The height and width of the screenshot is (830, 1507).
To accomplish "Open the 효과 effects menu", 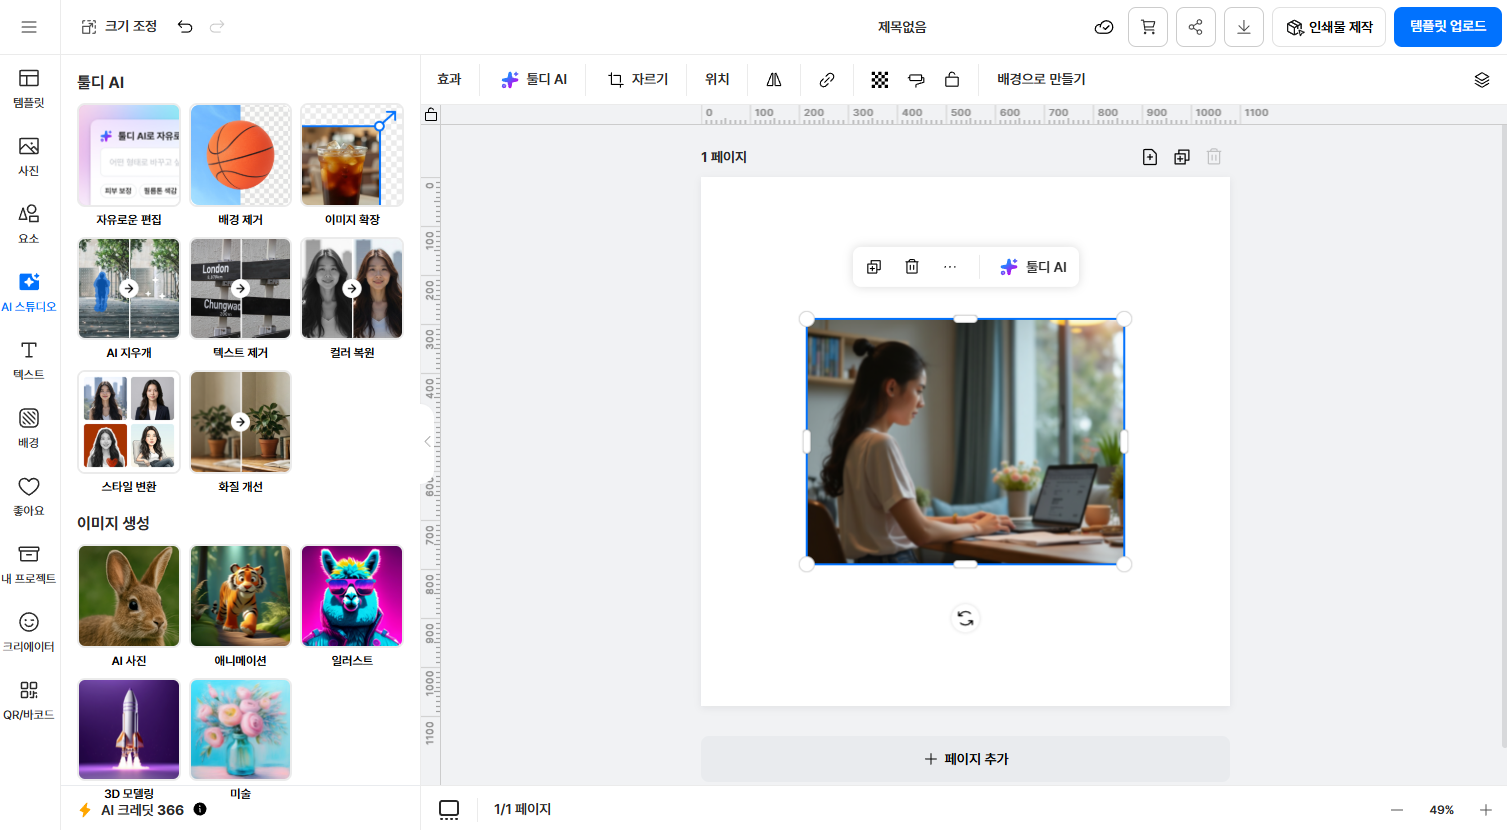I will click(x=449, y=79).
